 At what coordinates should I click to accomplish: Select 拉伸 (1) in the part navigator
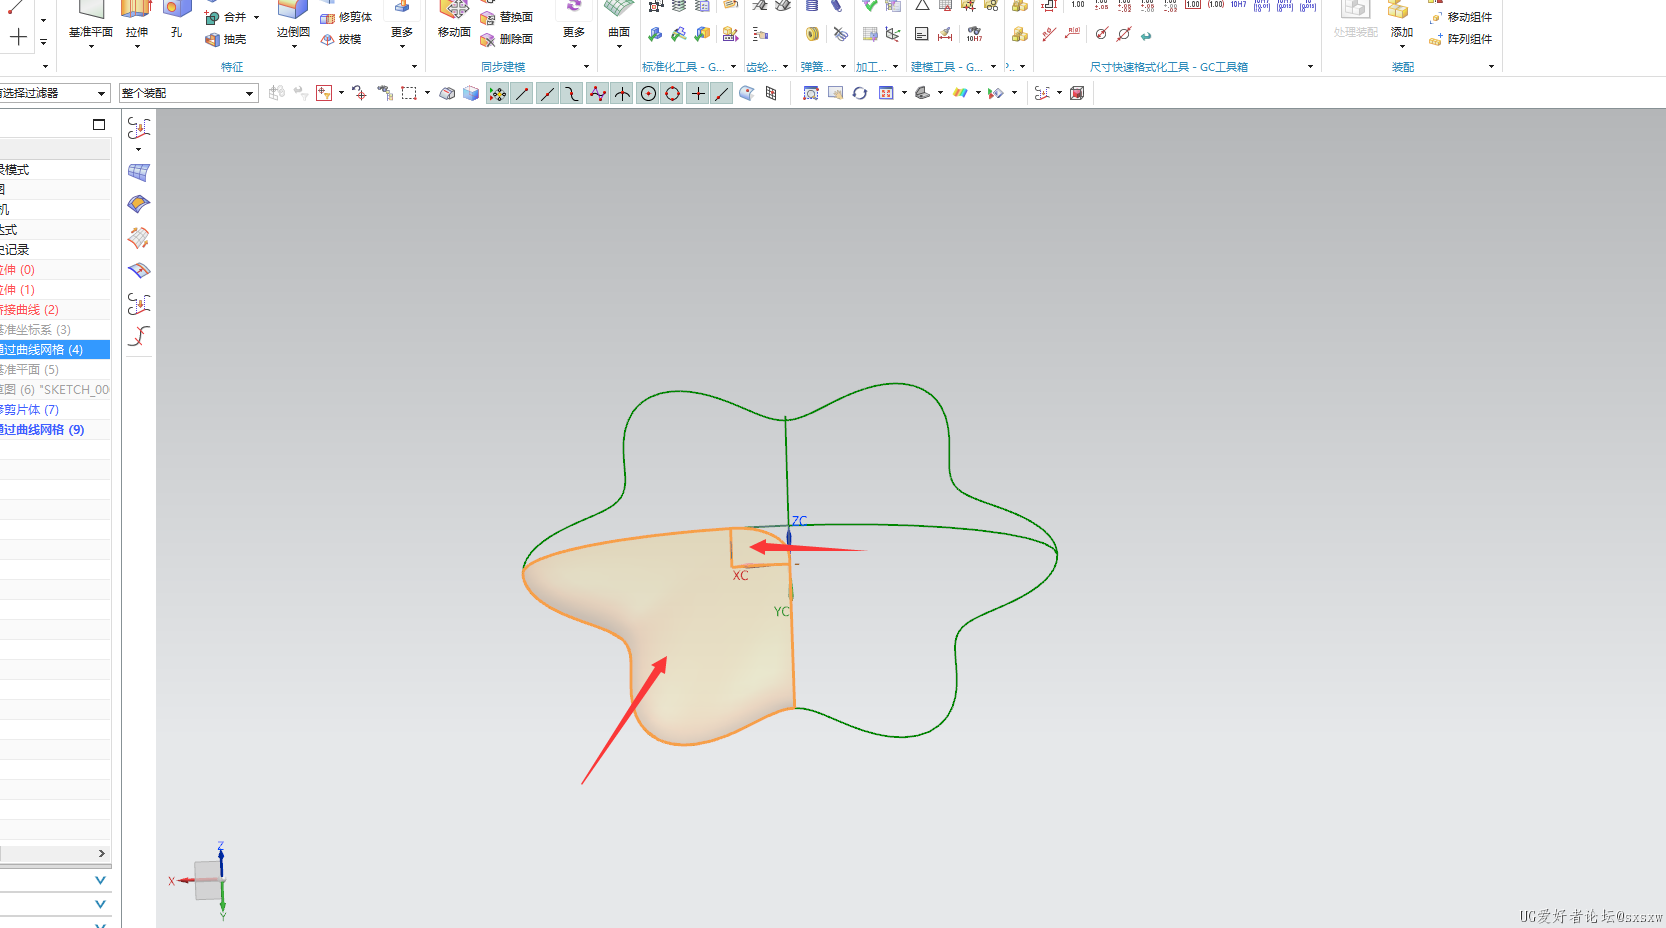pos(55,290)
